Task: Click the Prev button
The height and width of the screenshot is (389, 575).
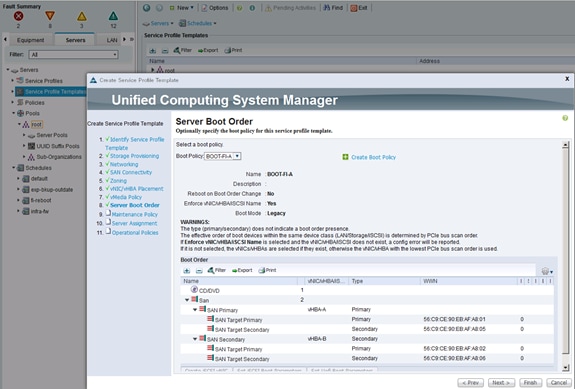Action: coord(470,383)
